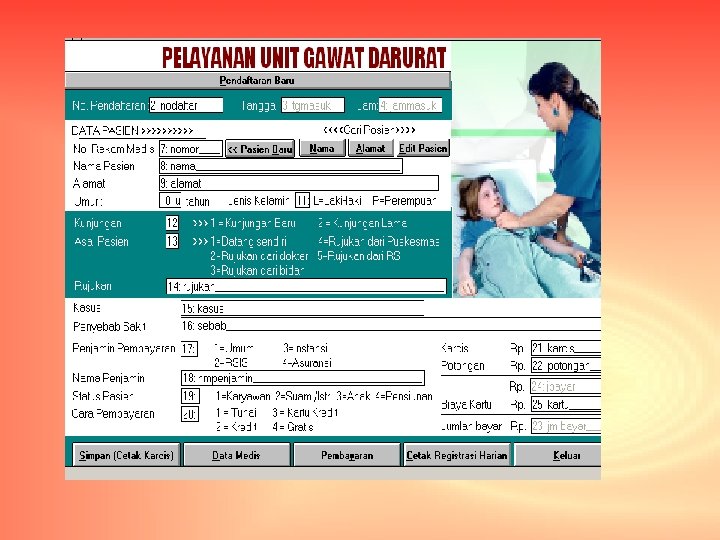
Task: Click the Umur tahun field
Action: pyautogui.click(x=170, y=201)
